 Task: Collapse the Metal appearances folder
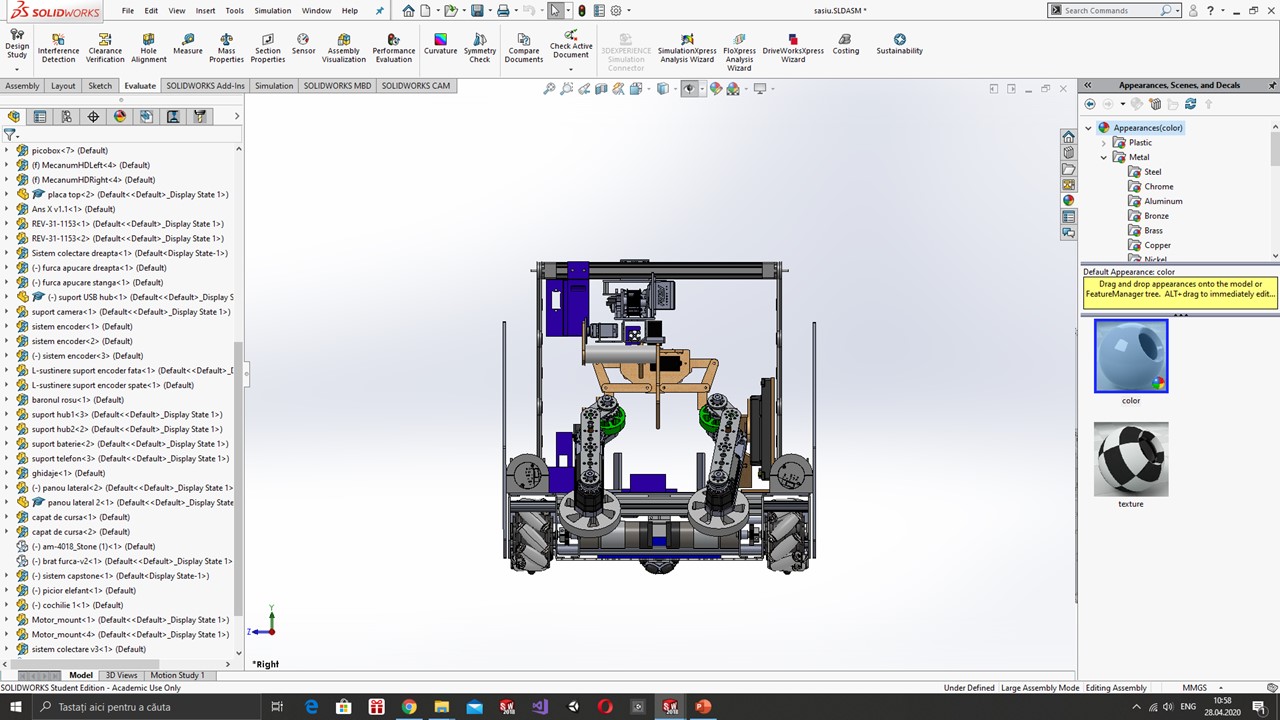(1104, 157)
